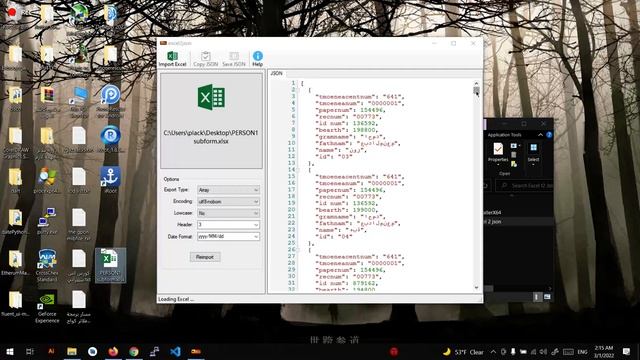Click the JSON panel vertical scrollbar thumb

[x=476, y=91]
